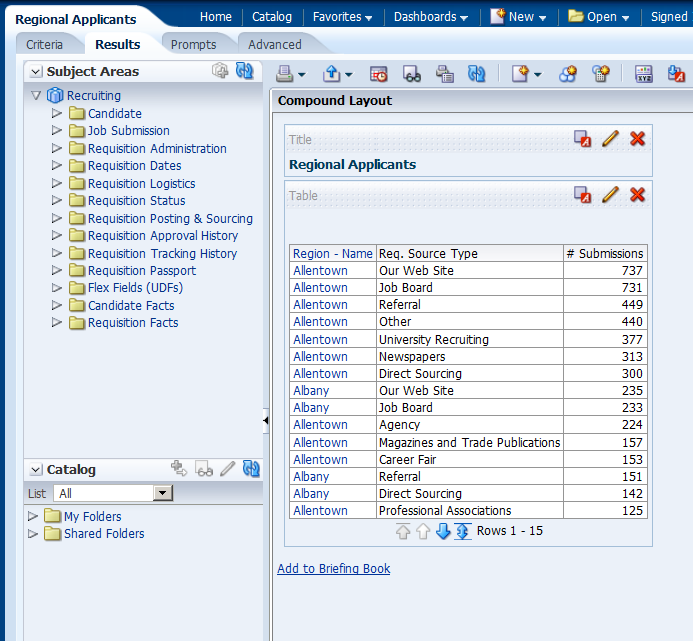Expand the Requisition Status folder
The height and width of the screenshot is (641, 693).
(x=57, y=200)
